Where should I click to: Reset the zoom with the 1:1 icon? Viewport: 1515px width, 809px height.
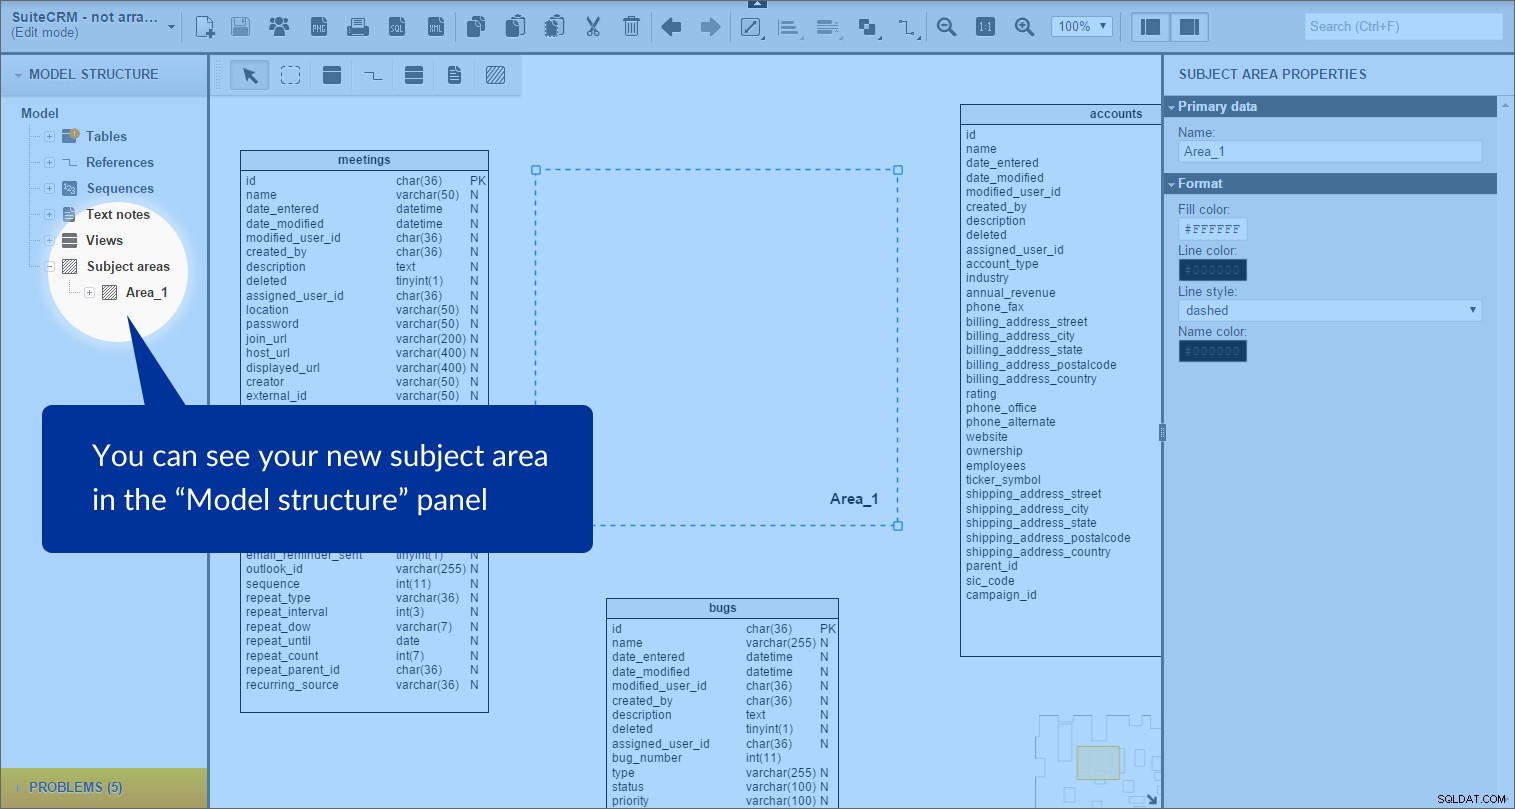[x=985, y=27]
